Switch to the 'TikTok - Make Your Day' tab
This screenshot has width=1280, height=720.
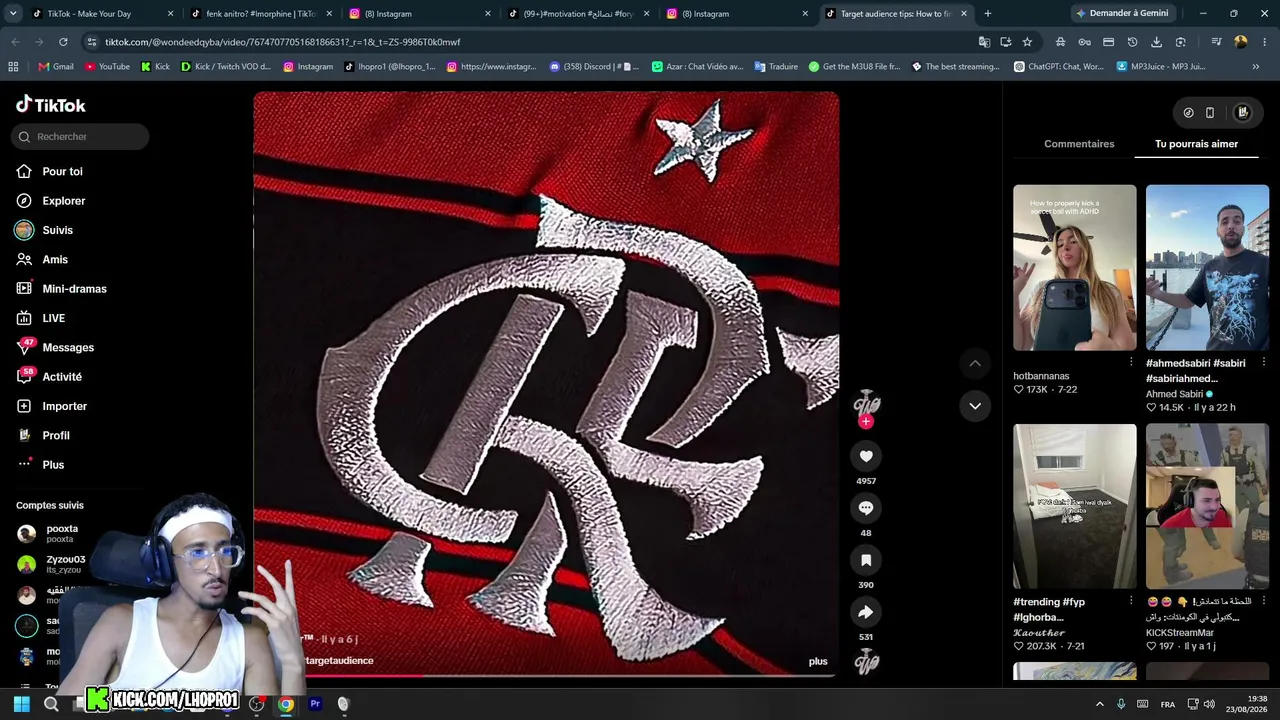pos(102,14)
